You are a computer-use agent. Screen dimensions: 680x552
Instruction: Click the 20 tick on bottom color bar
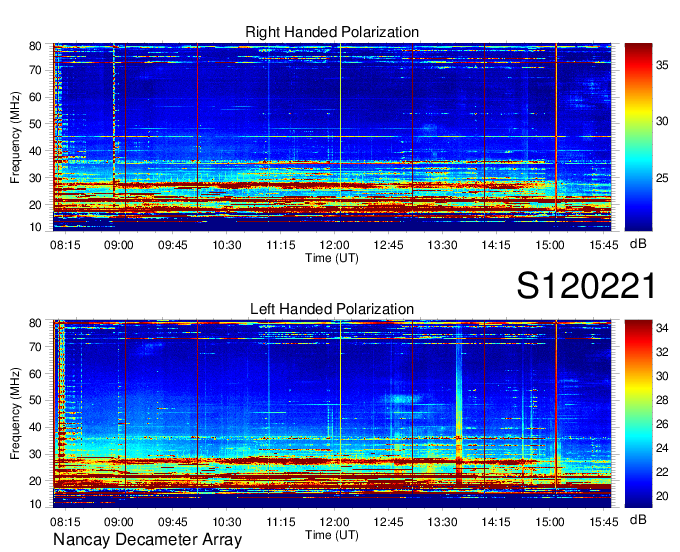tap(662, 496)
